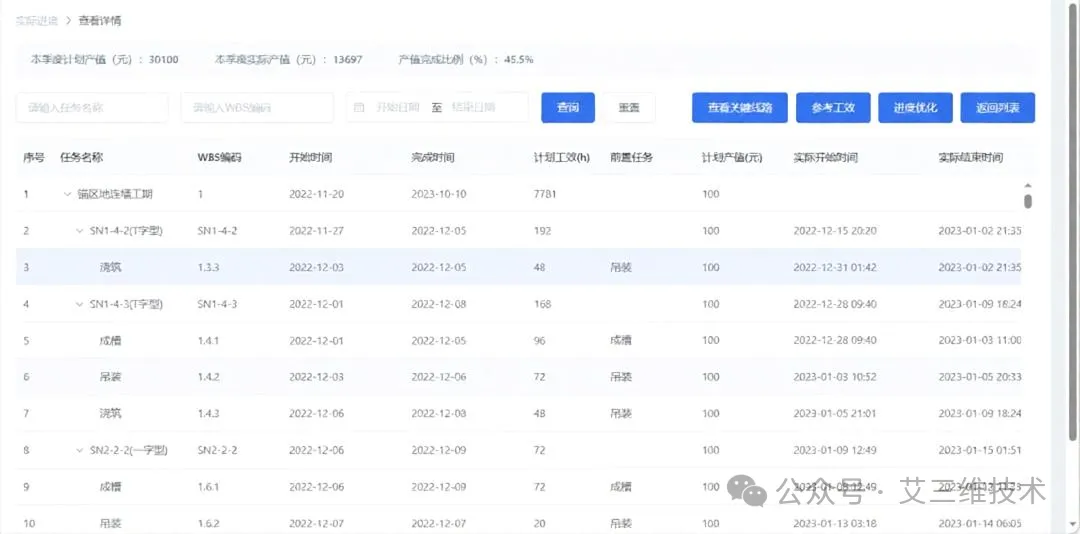The width and height of the screenshot is (1080, 534).
Task: Click WBS code 1.6.1 cell
Action: (x=208, y=486)
